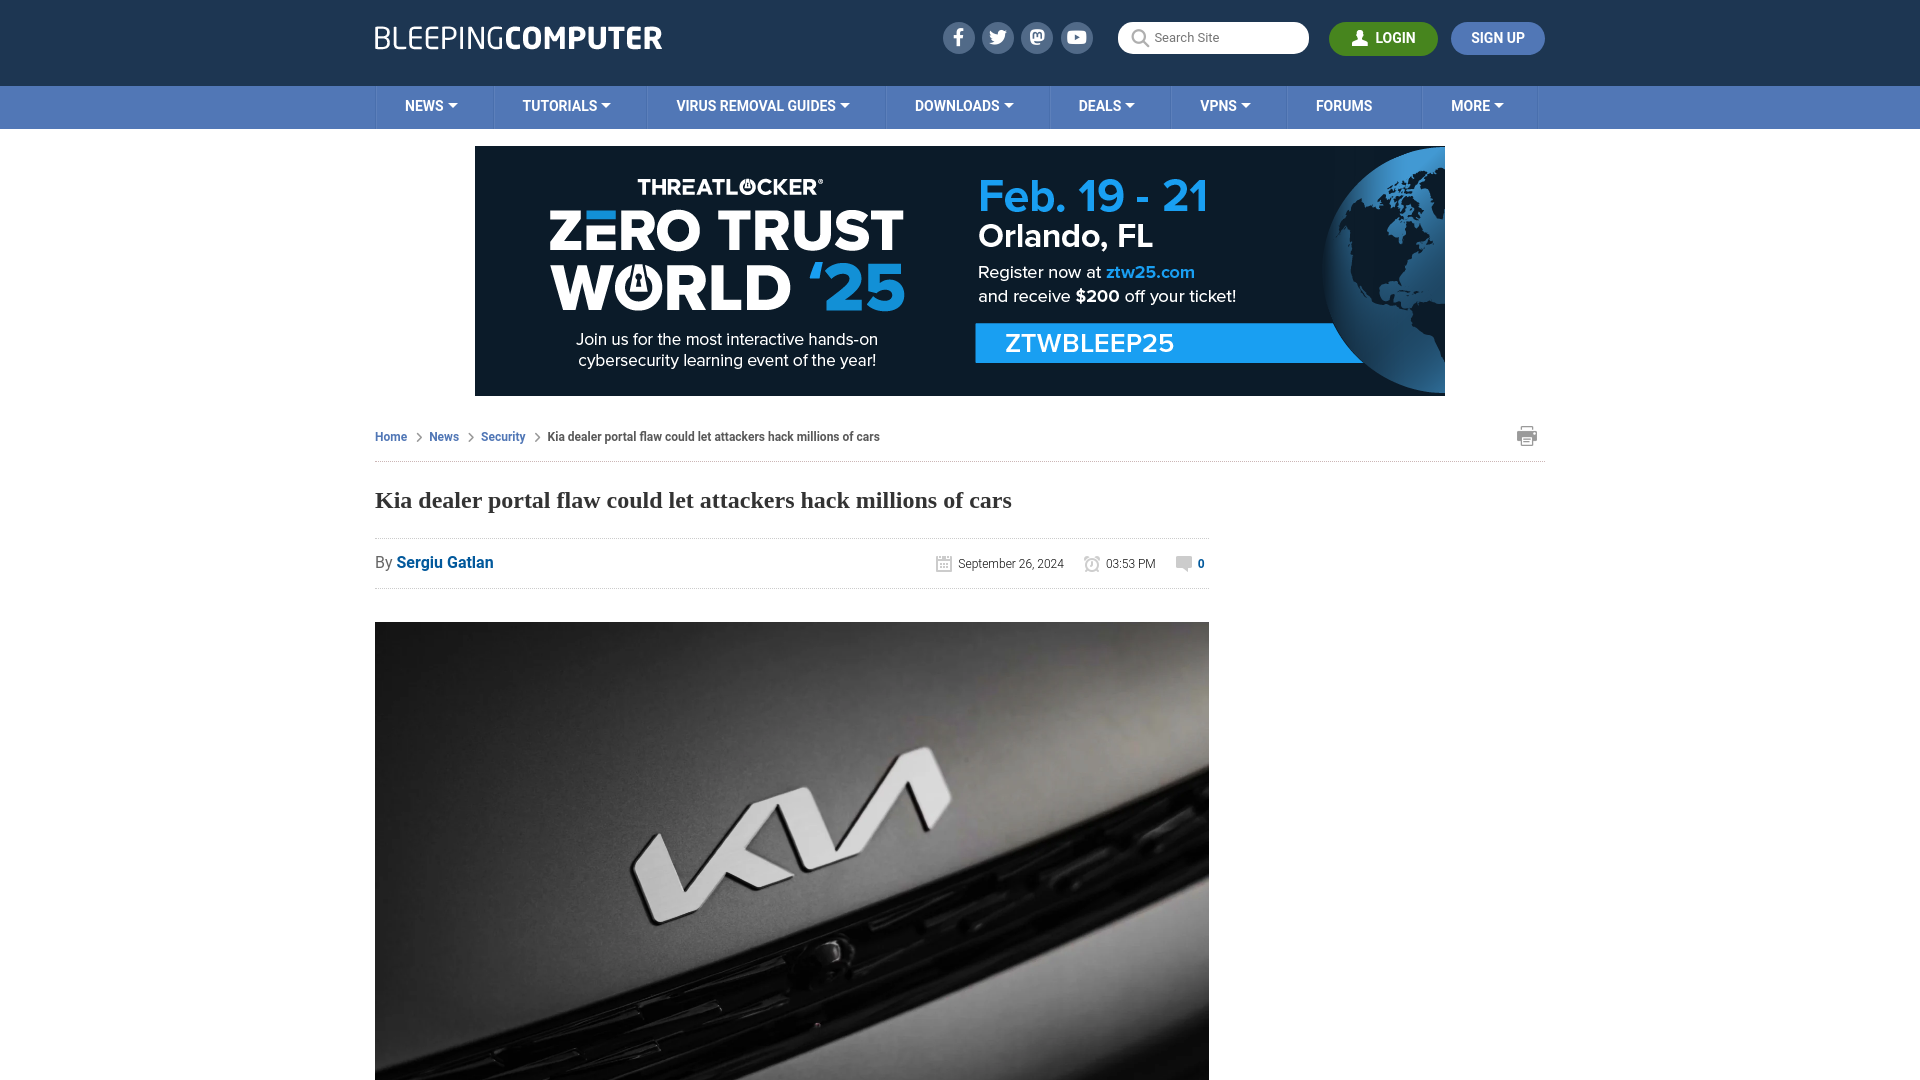Image resolution: width=1920 pixels, height=1080 pixels.
Task: Open the FORUMS menu tab
Action: coord(1344,105)
